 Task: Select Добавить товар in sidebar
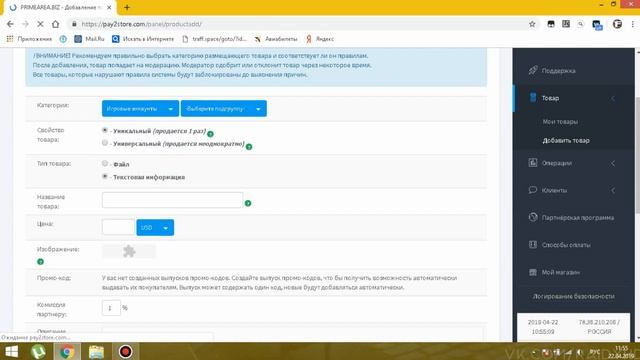tap(566, 140)
